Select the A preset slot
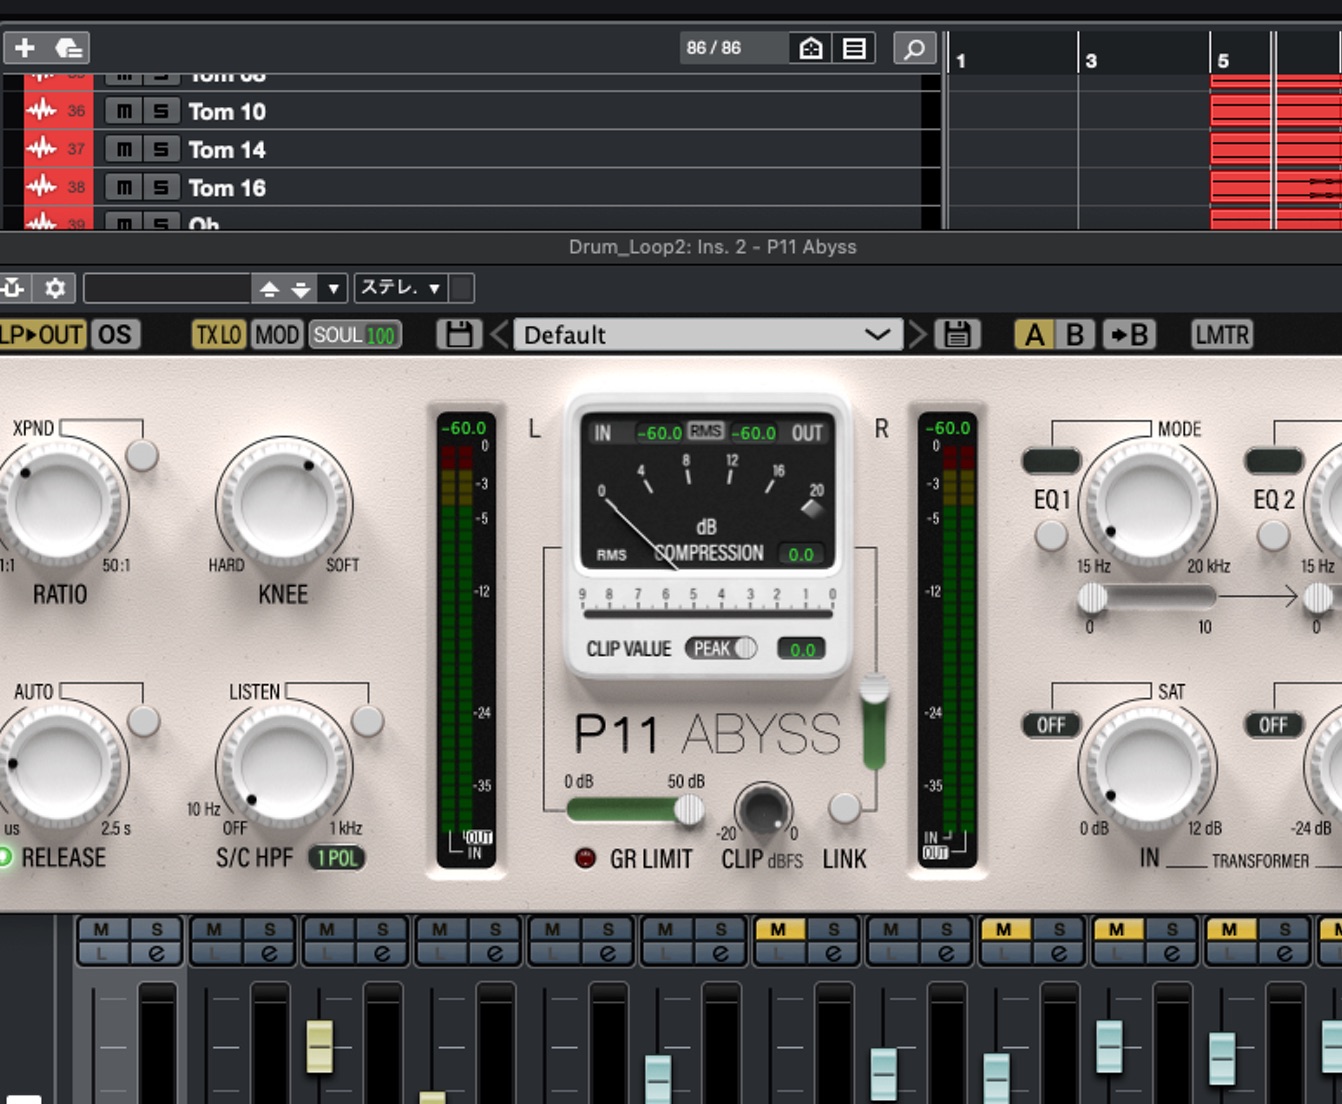 (x=1034, y=334)
